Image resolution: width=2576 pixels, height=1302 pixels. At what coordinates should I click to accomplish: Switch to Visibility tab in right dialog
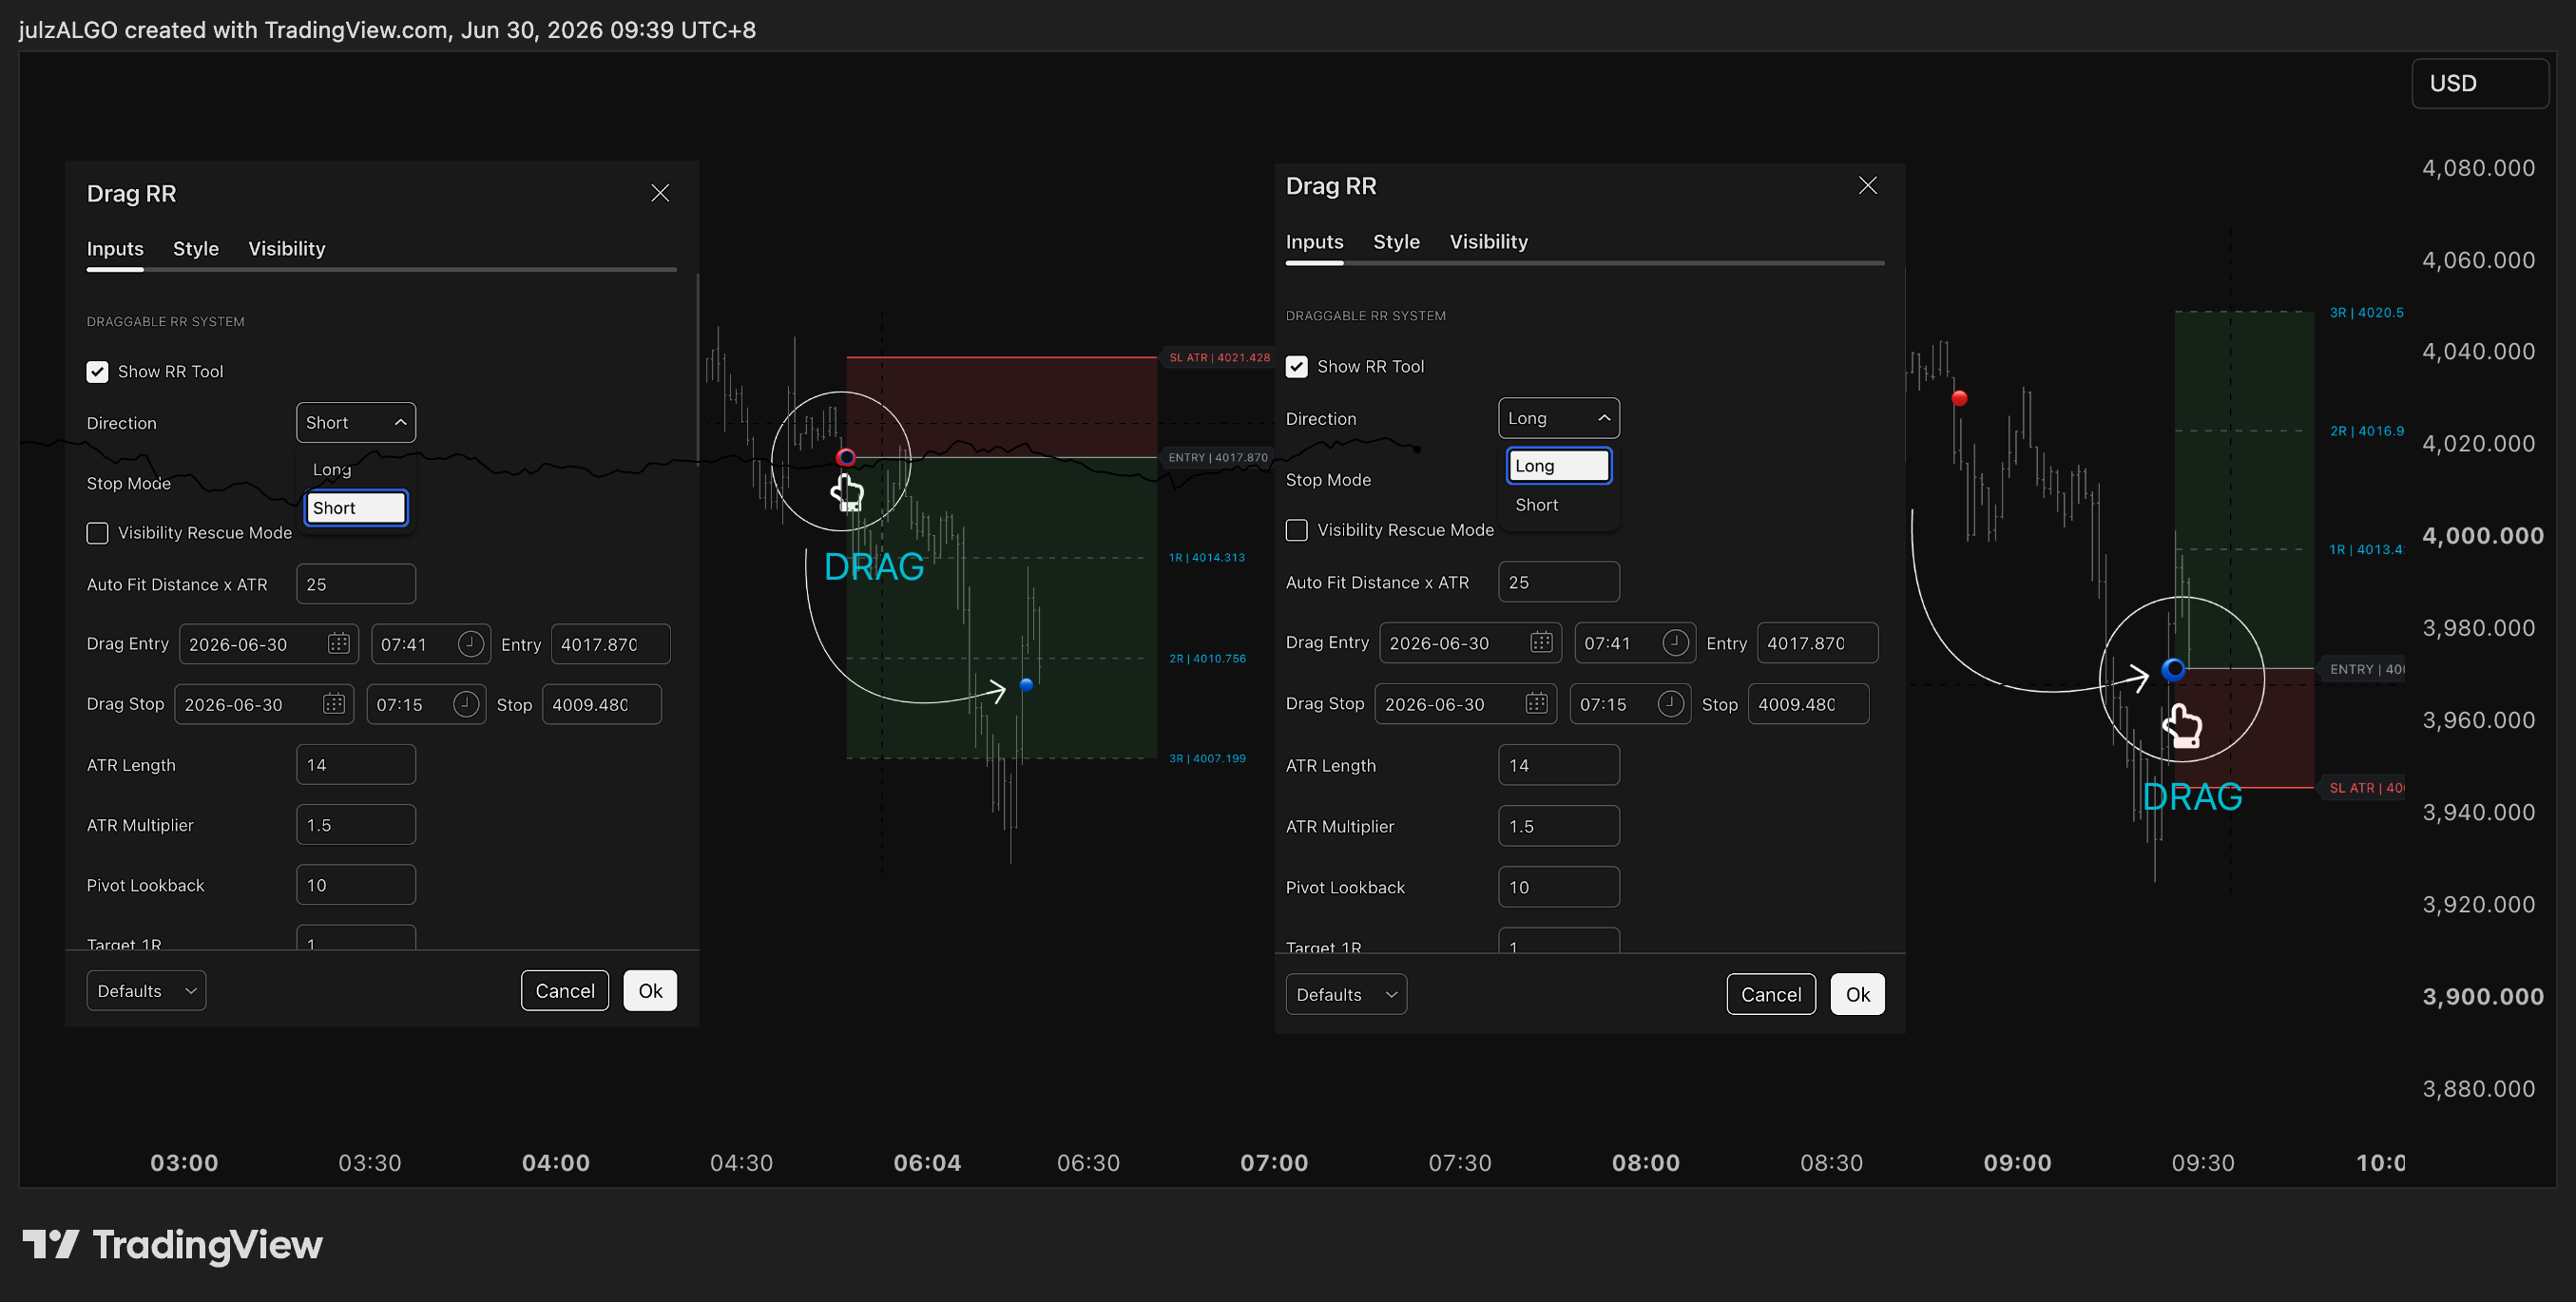1488,242
